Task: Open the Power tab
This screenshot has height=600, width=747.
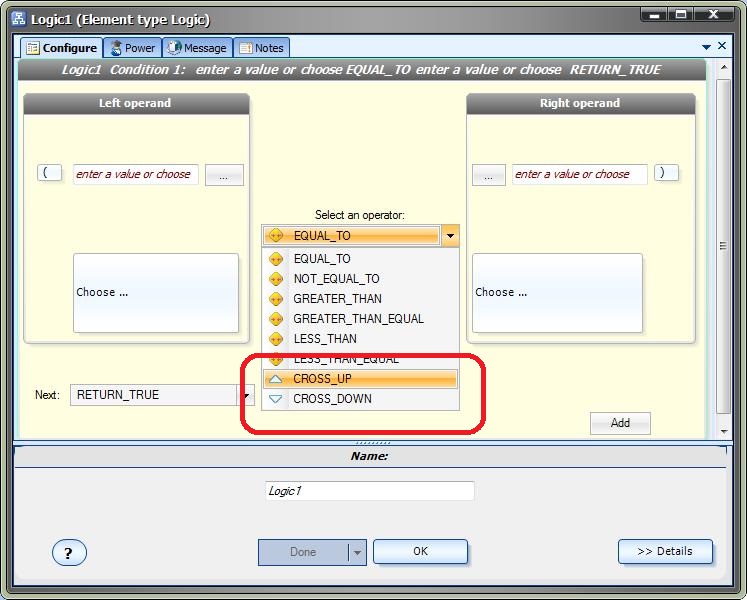Action: [x=132, y=48]
